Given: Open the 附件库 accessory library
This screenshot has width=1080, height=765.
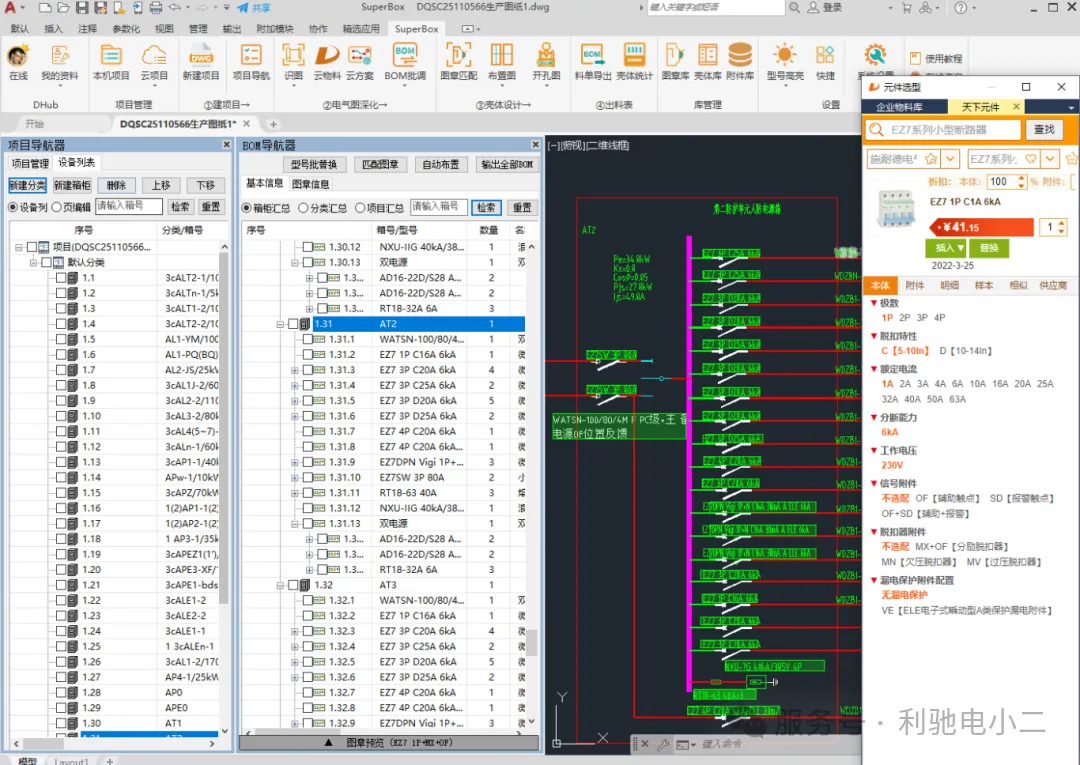Looking at the screenshot, I should coord(740,59).
